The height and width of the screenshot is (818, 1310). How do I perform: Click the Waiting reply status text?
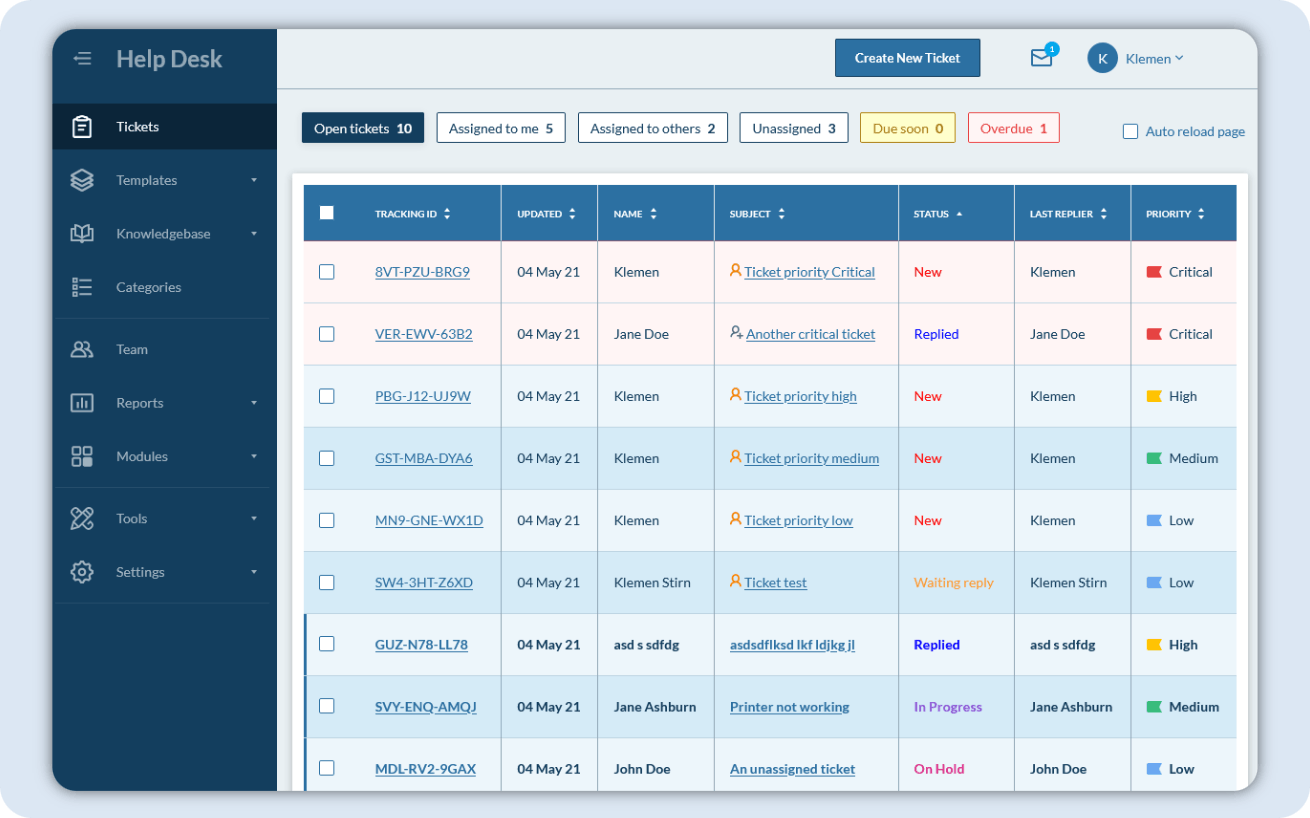(x=954, y=582)
